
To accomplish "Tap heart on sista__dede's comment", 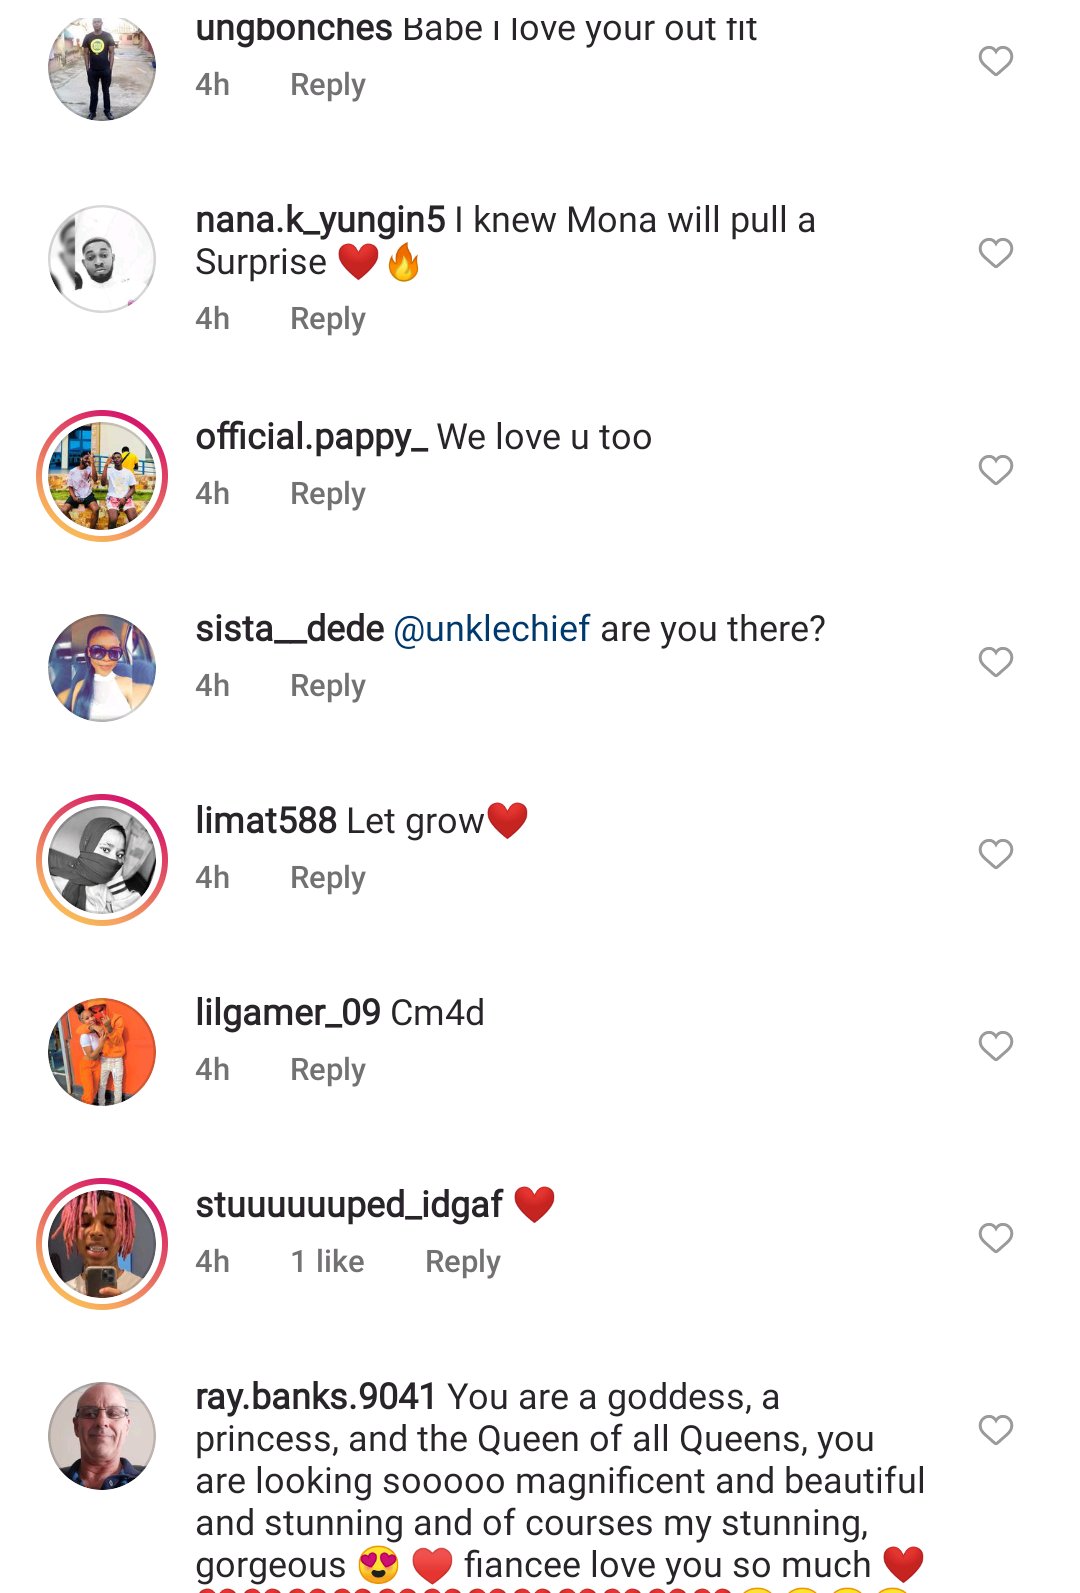I will (995, 662).
